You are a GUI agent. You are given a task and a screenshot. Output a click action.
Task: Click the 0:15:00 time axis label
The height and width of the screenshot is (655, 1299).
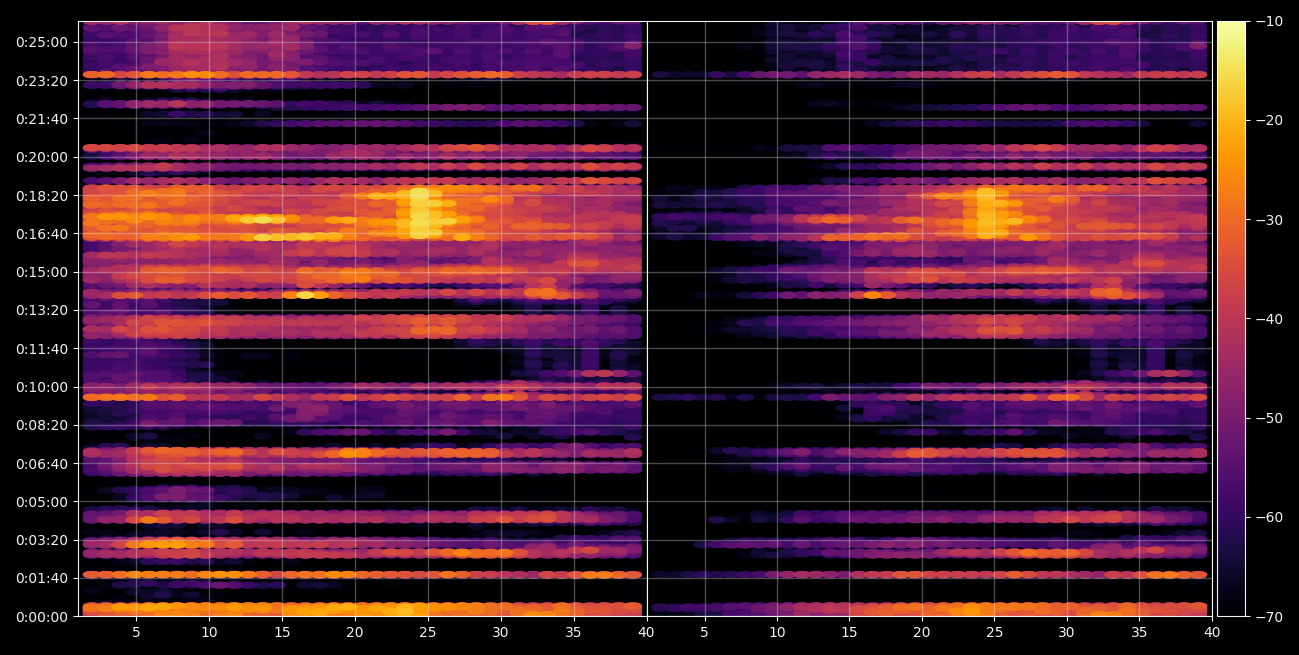(x=42, y=272)
